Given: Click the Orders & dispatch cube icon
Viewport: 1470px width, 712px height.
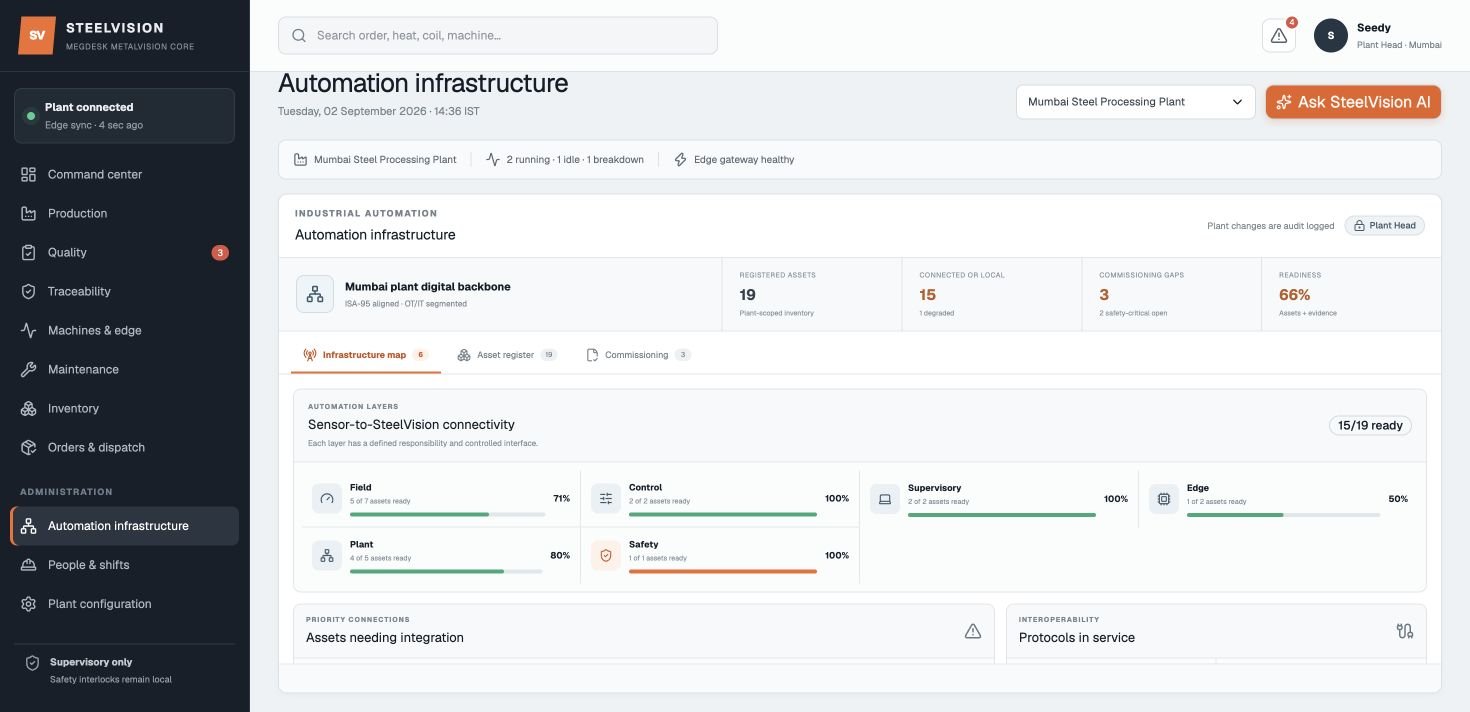Looking at the screenshot, I should tap(29, 447).
